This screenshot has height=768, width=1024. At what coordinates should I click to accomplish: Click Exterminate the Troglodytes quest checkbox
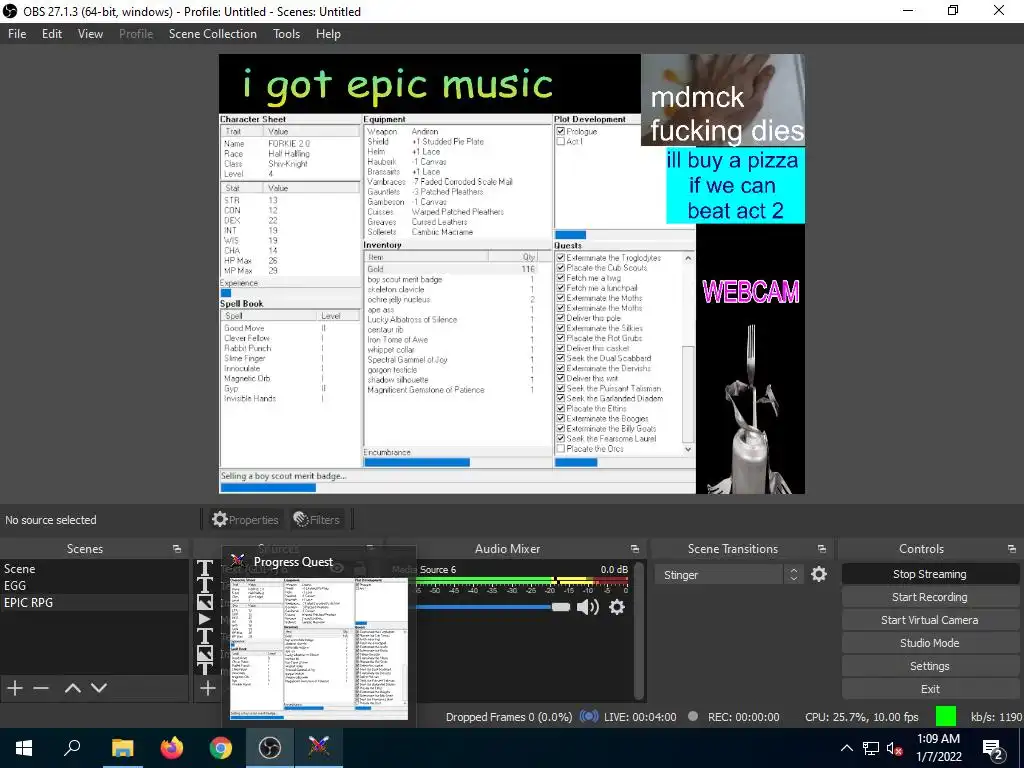pyautogui.click(x=560, y=258)
